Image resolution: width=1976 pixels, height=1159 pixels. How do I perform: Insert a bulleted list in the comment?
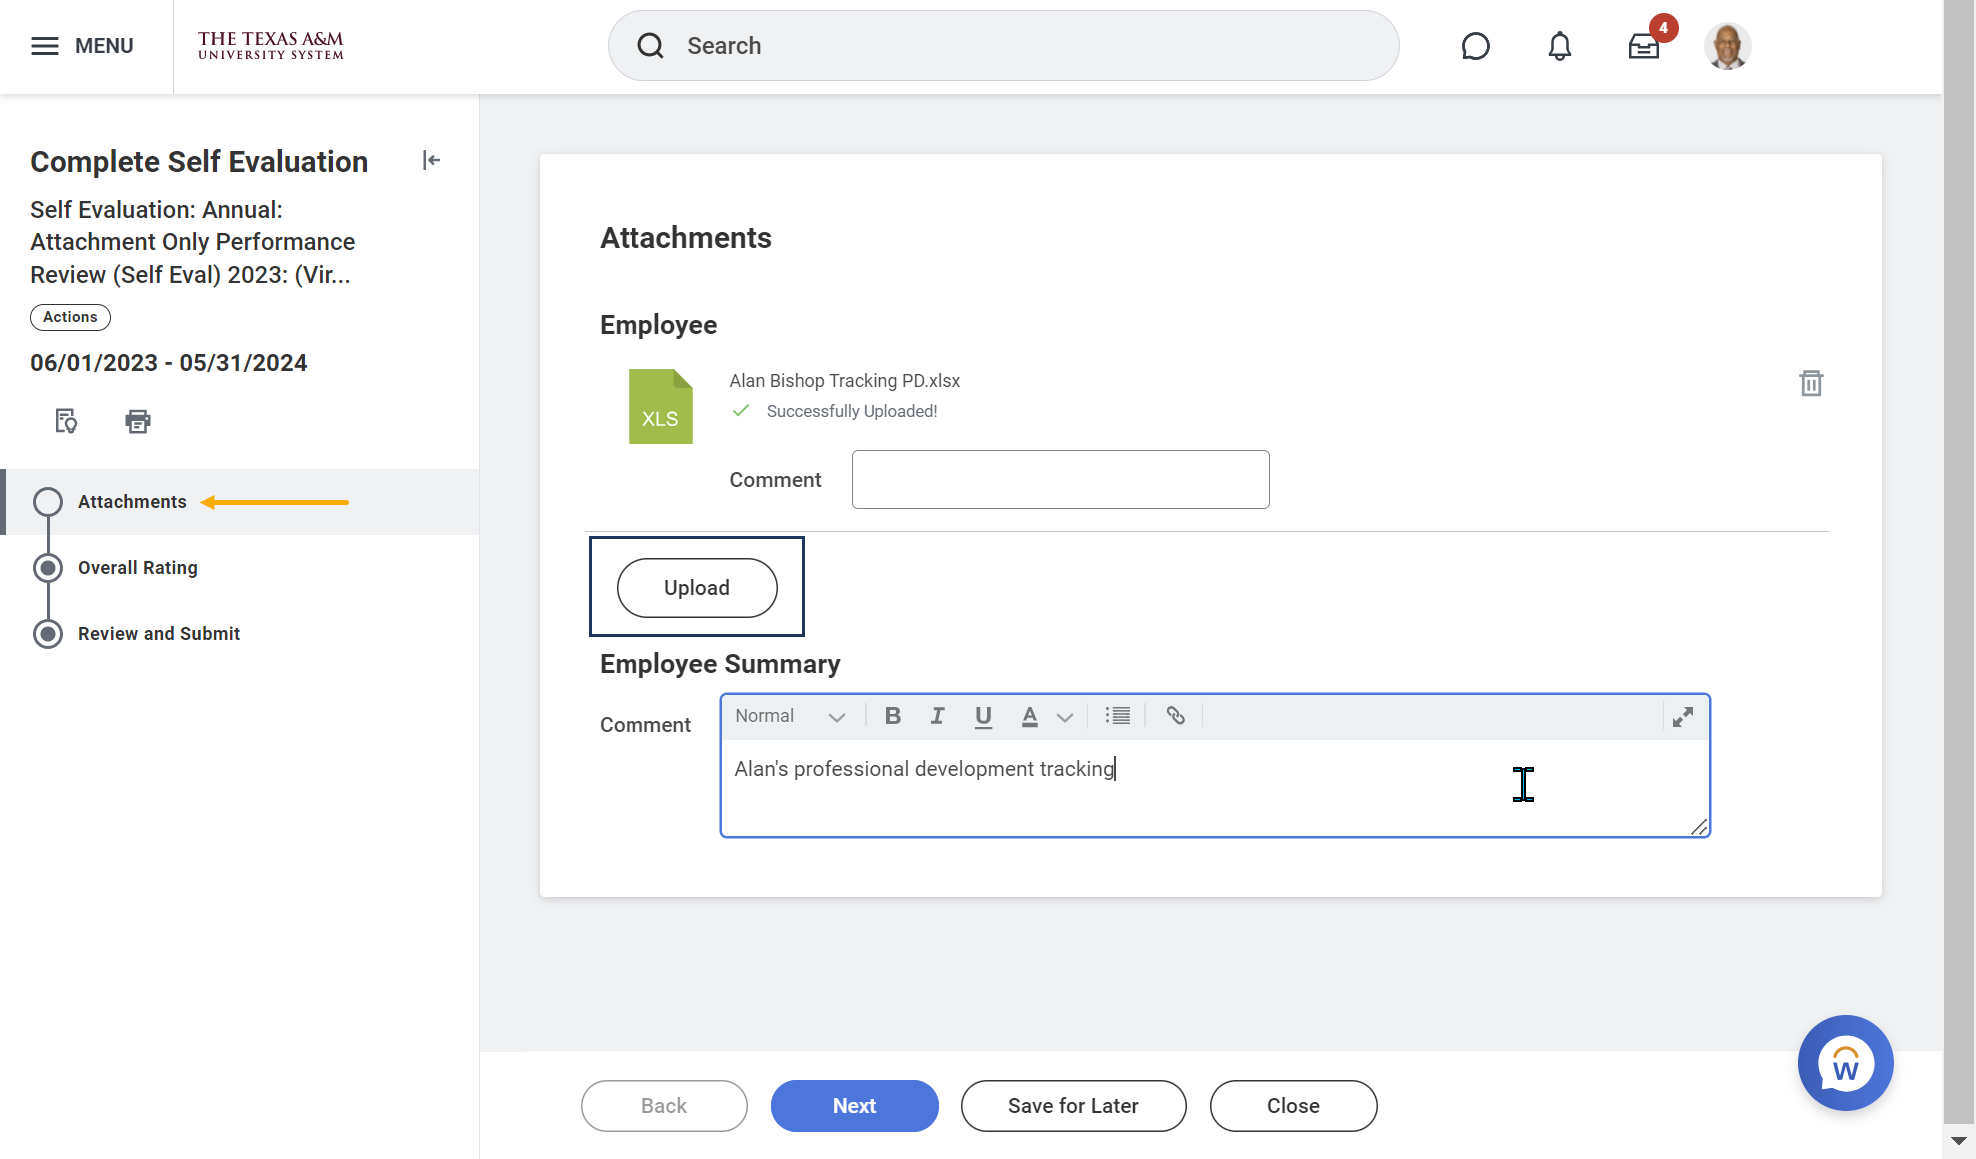click(1117, 716)
